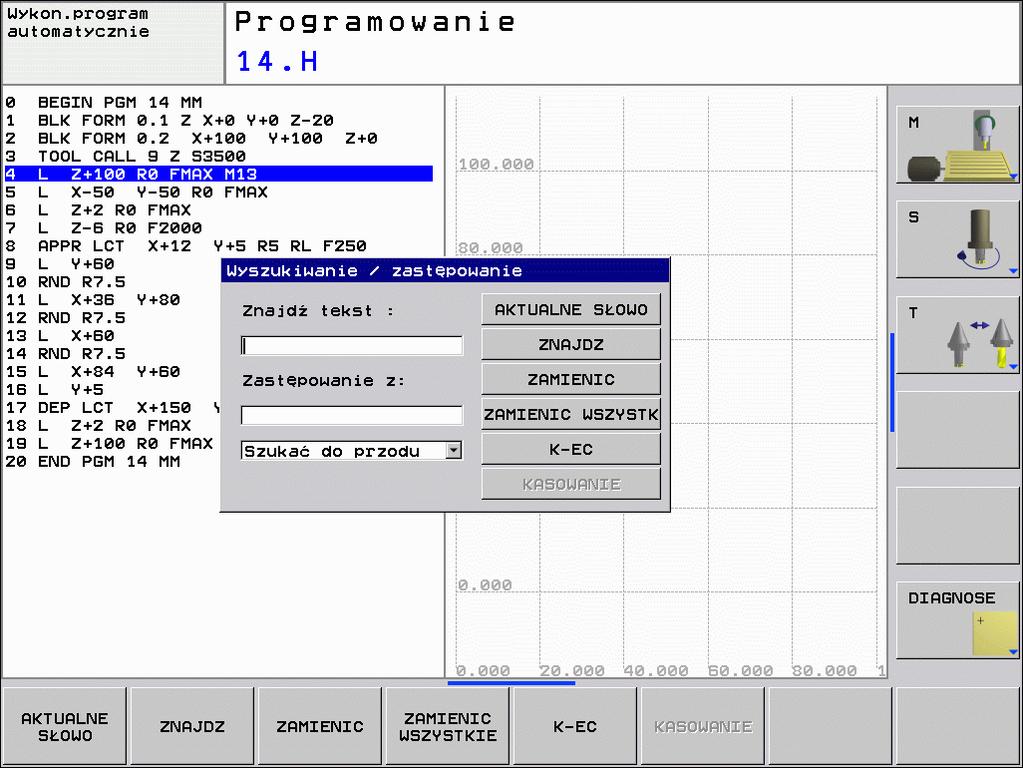Select line 17 DEP LCT X+150
1023x768 pixels.
[112, 408]
